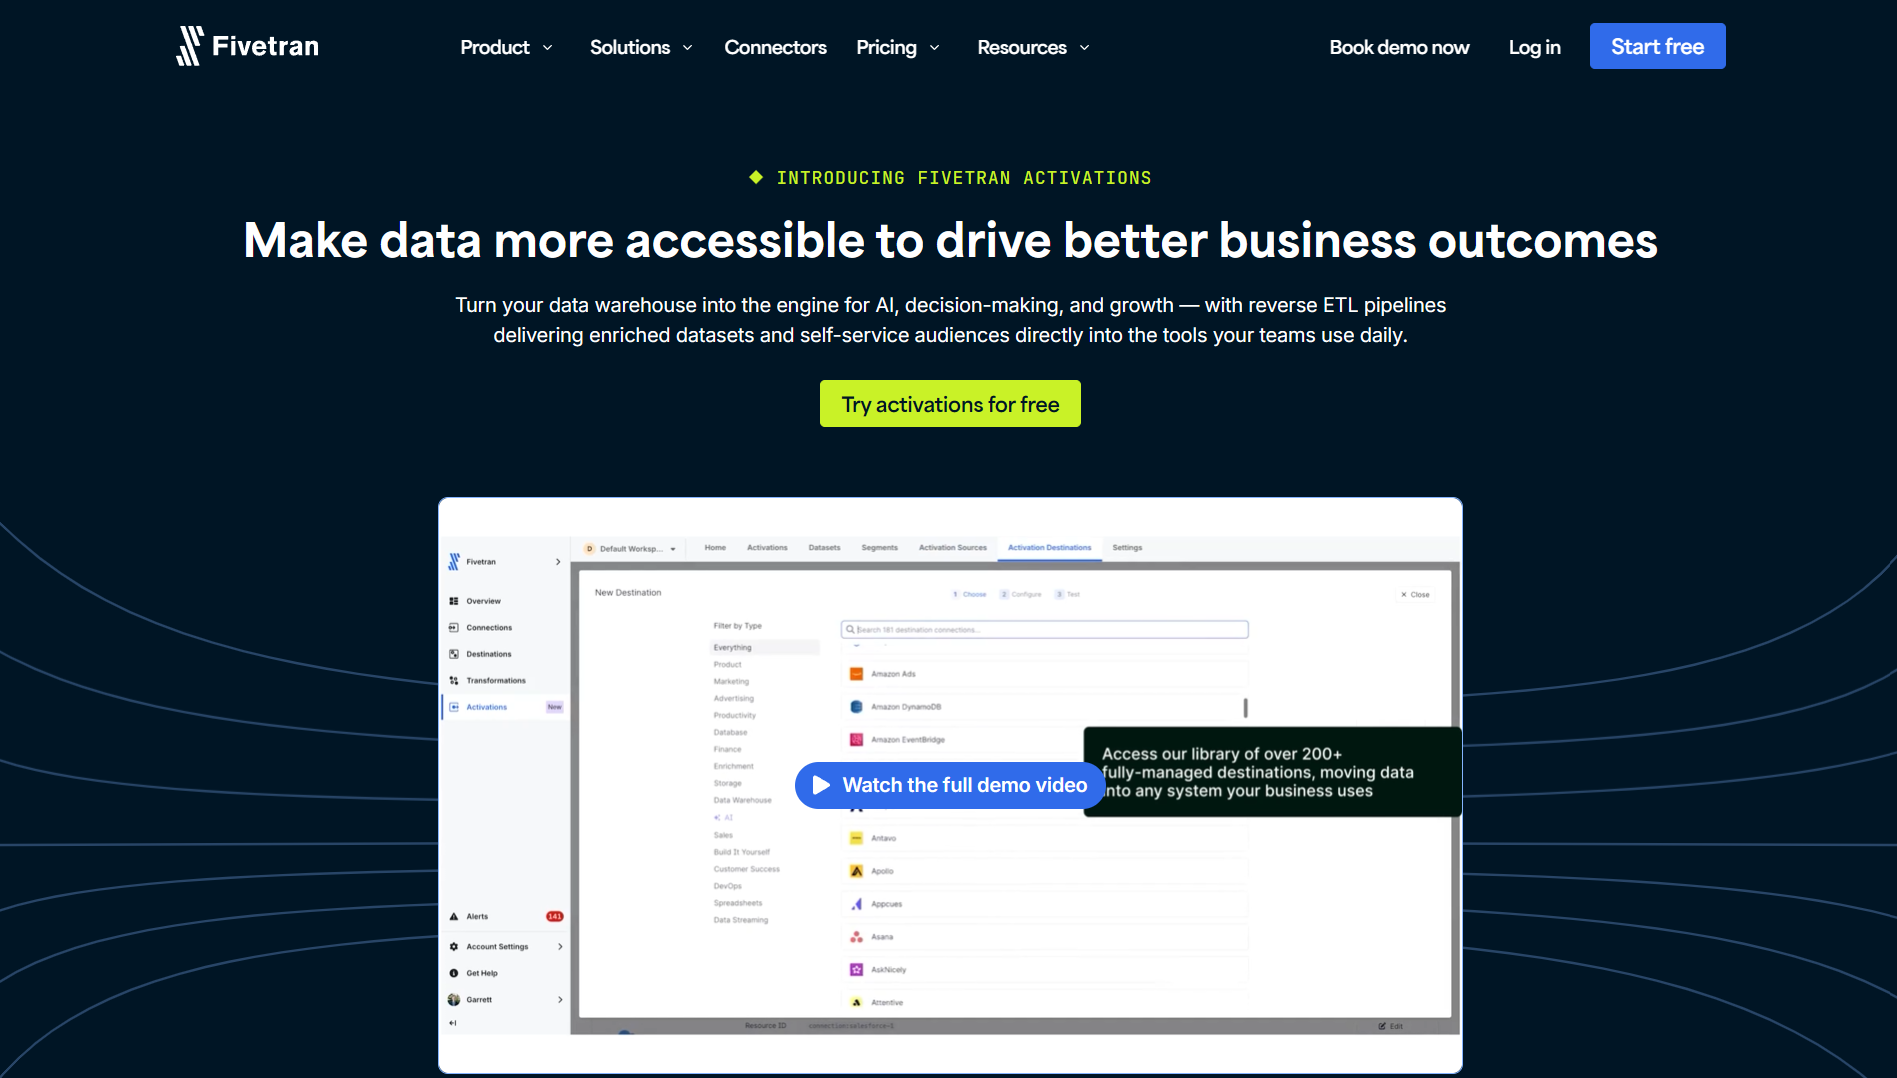Click Close button in New Destination dialog
1897x1078 pixels.
click(1415, 595)
